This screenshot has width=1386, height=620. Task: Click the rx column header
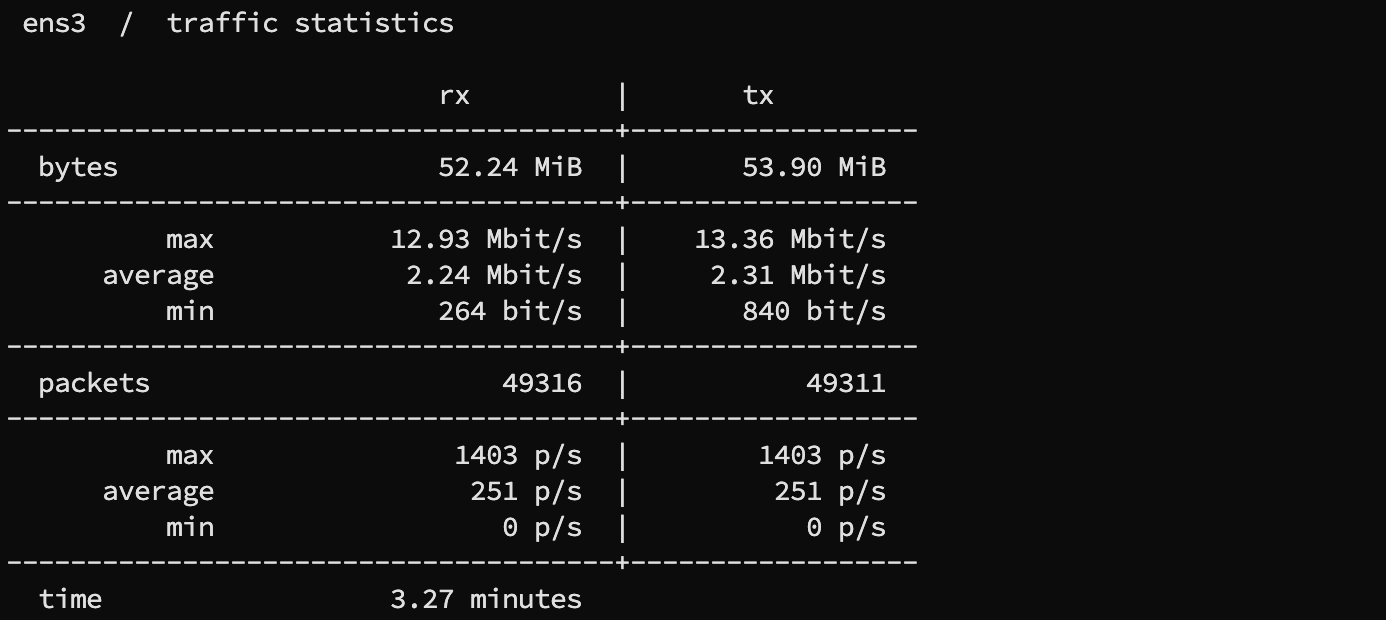tap(454, 95)
